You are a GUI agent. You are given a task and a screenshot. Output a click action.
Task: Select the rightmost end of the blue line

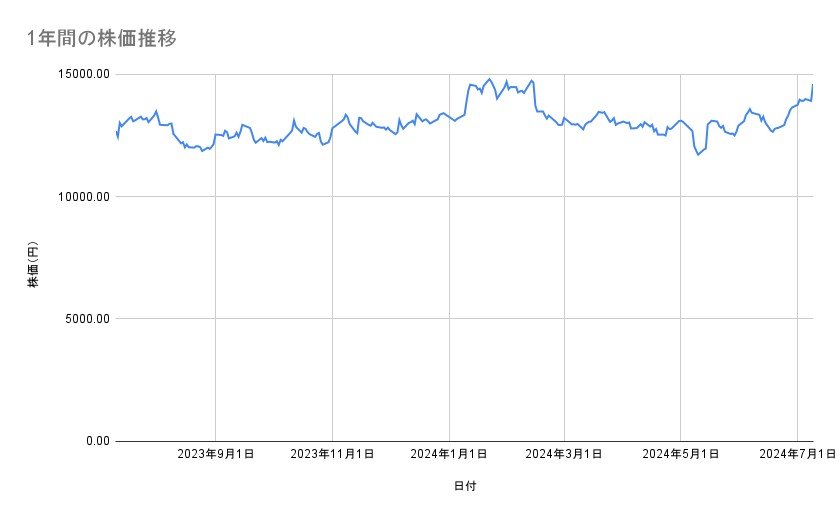coord(813,85)
